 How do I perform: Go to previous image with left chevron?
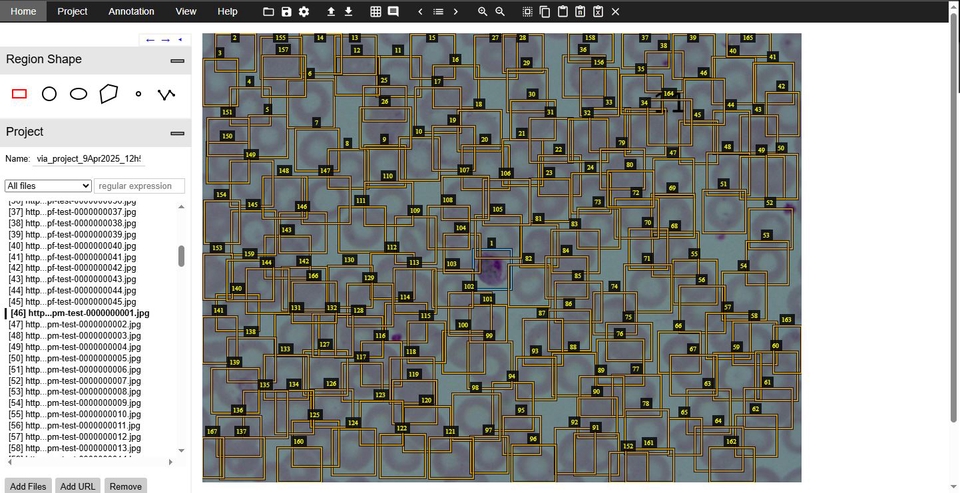click(x=420, y=12)
